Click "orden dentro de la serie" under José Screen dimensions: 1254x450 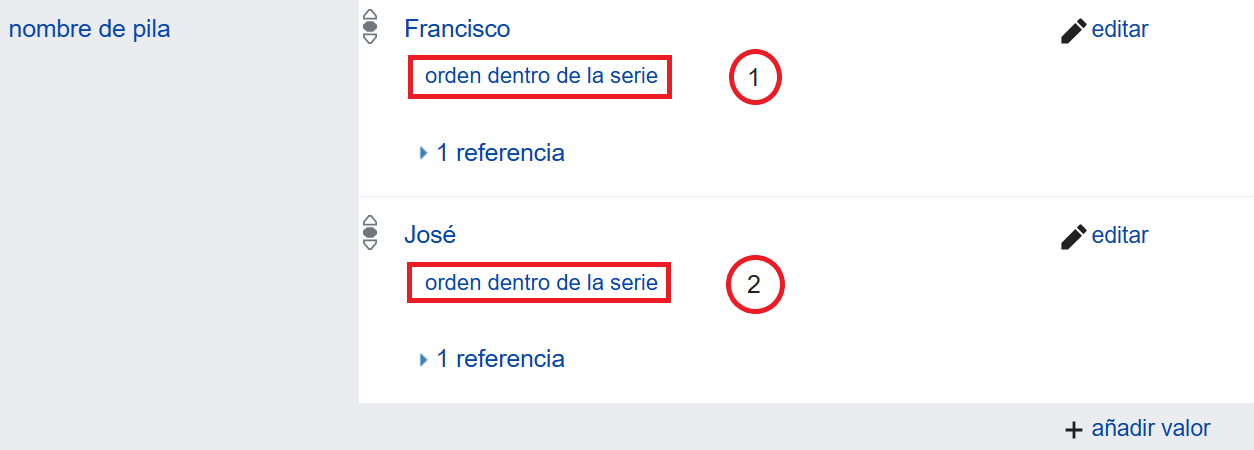pyautogui.click(x=541, y=283)
